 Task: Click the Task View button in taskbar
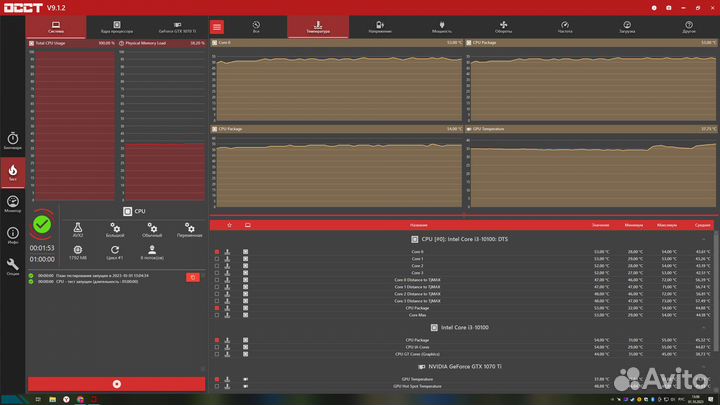pos(38,399)
